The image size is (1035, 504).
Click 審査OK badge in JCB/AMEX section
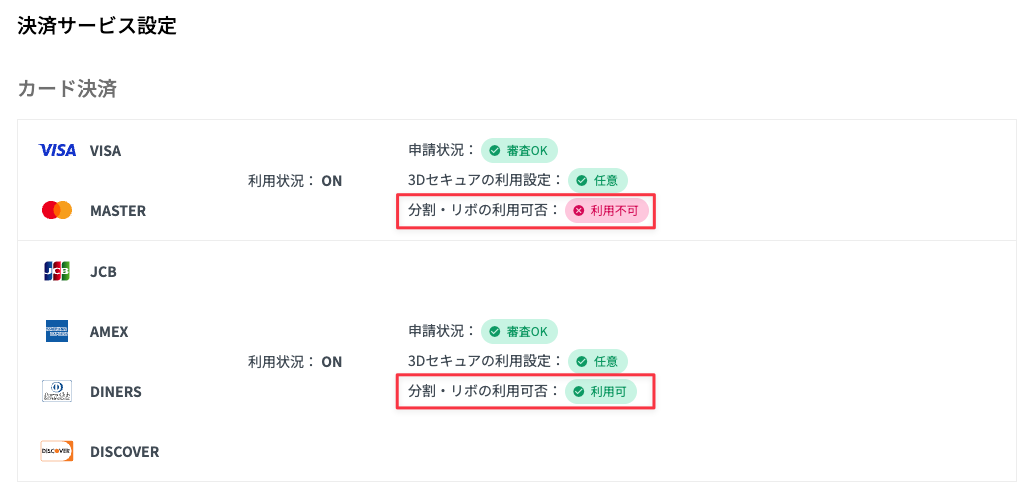[519, 331]
